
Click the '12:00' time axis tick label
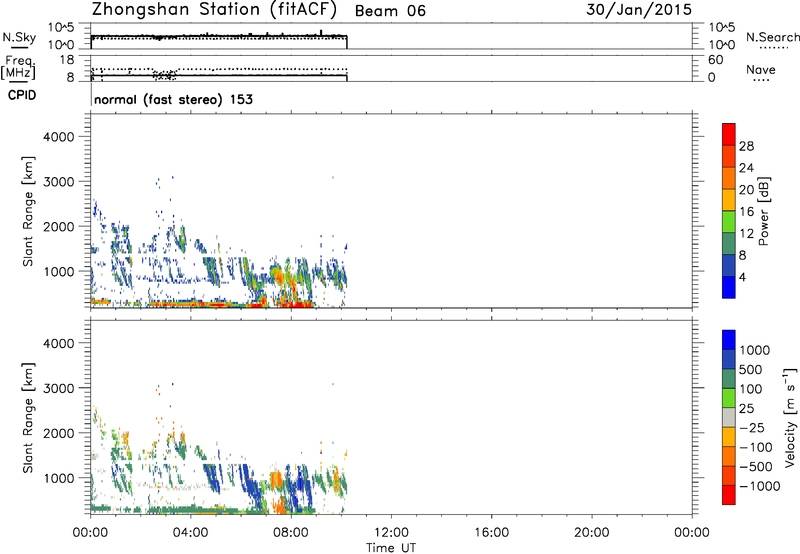(391, 533)
